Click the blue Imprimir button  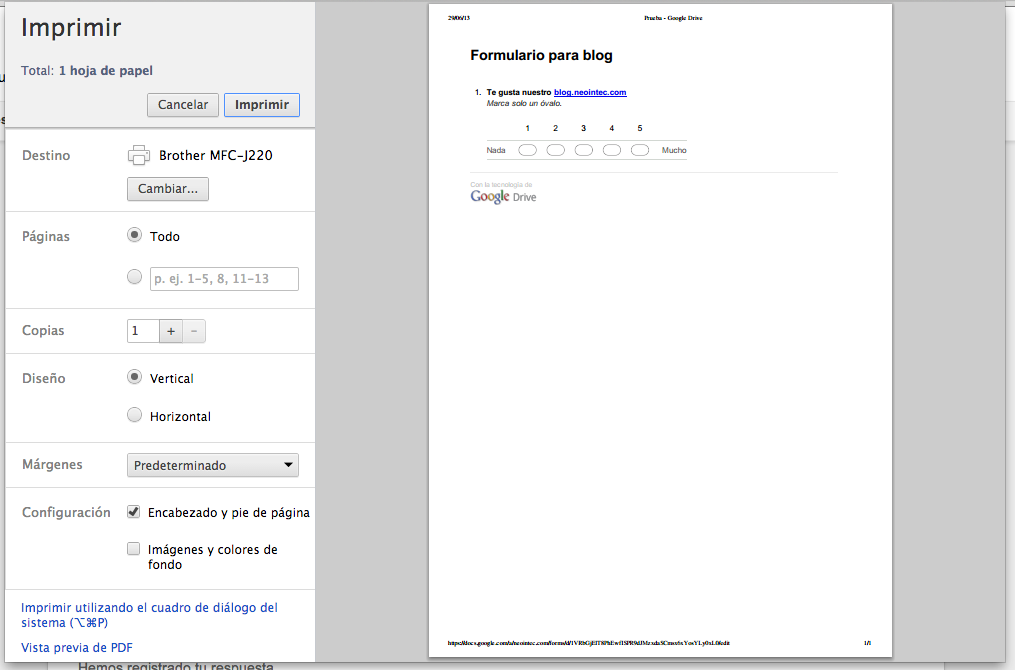pos(262,105)
